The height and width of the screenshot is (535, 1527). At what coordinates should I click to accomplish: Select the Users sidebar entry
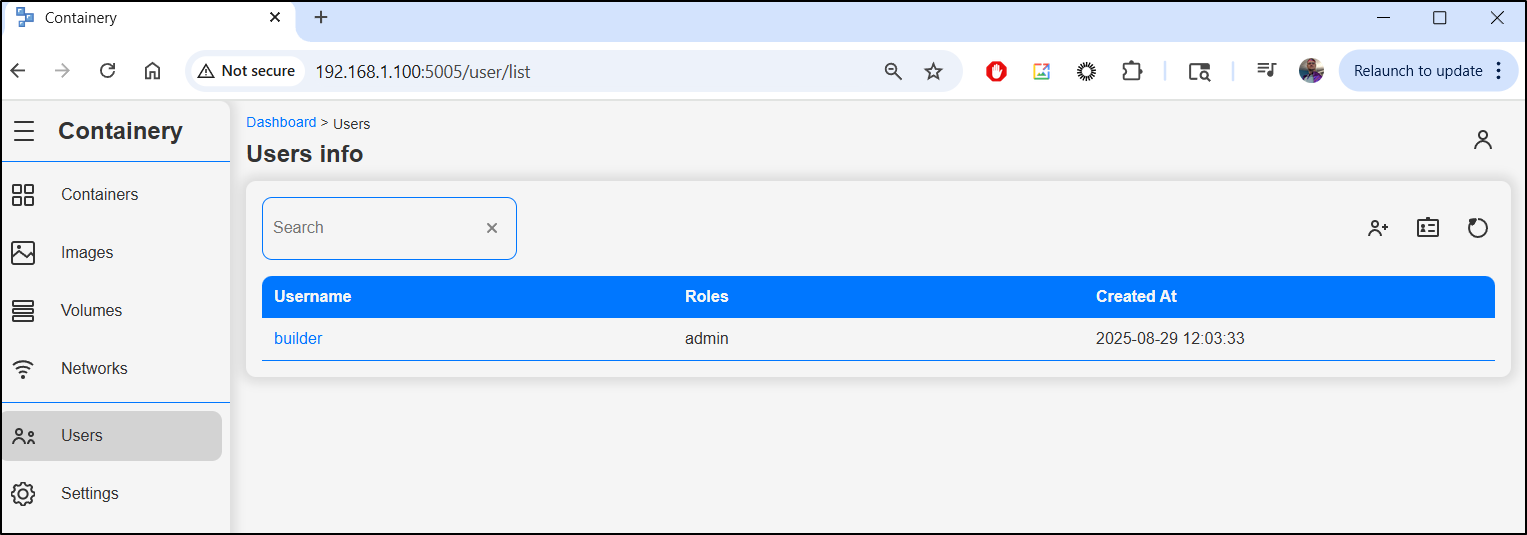coord(111,436)
